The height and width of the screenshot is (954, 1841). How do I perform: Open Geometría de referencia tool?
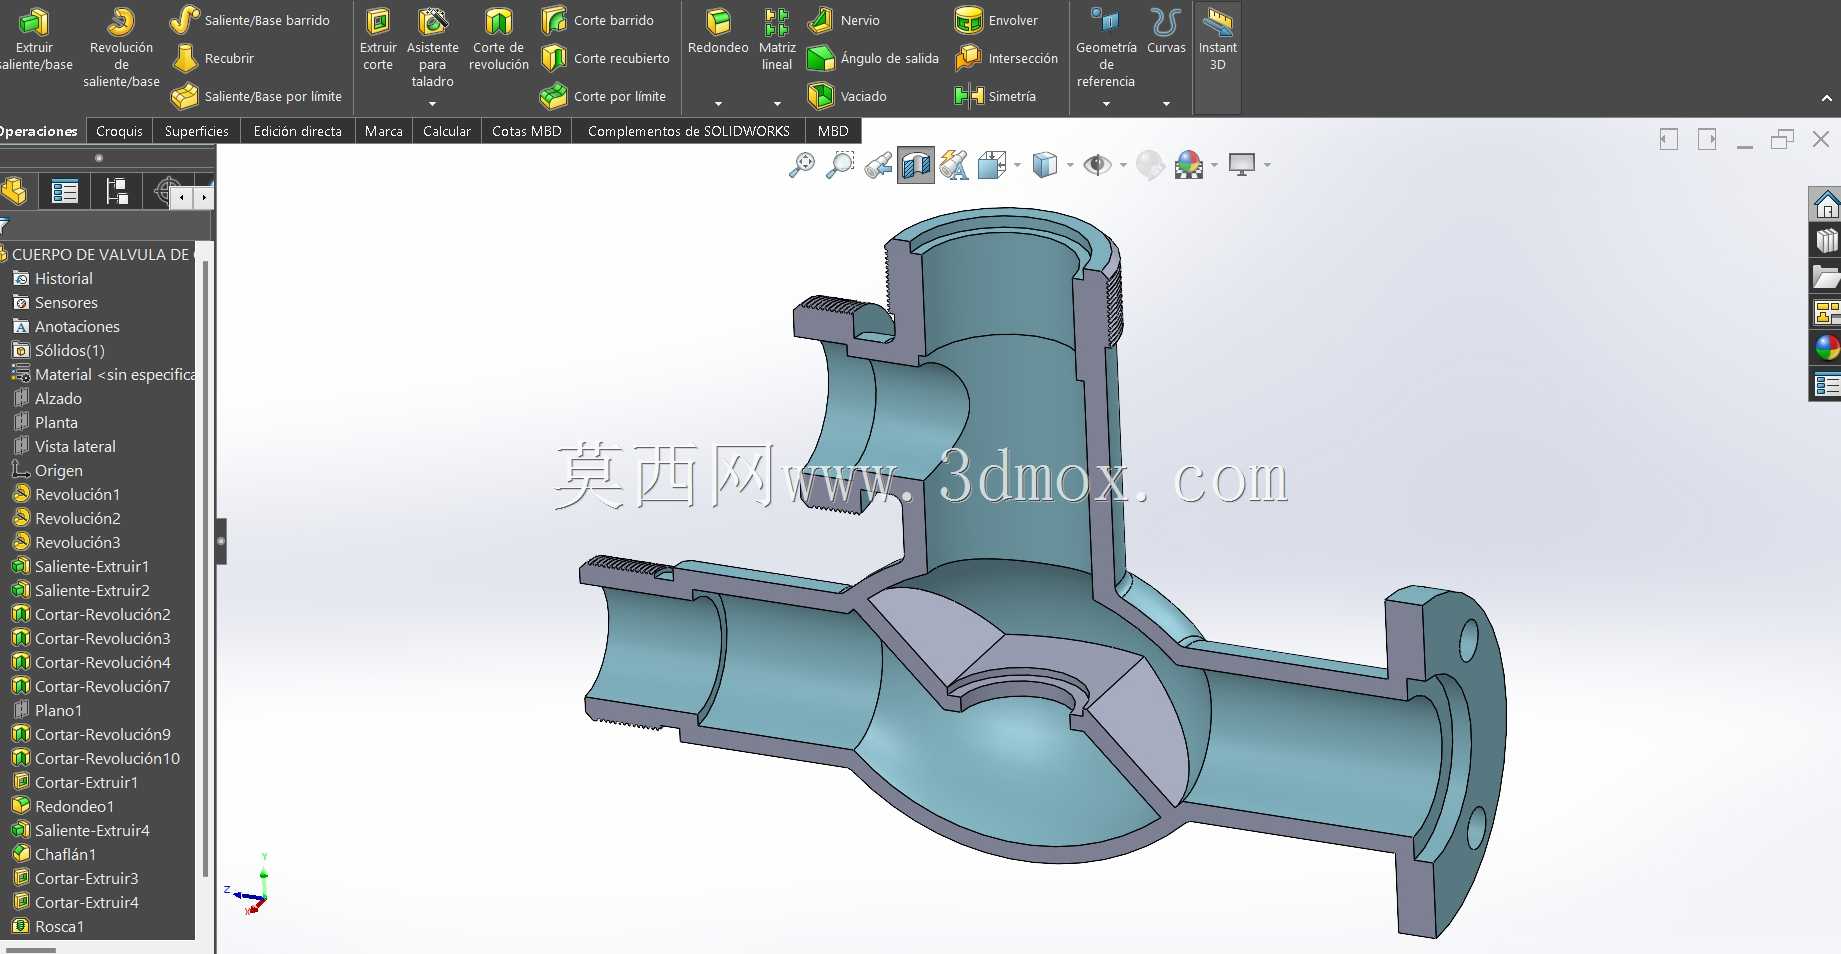1106,47
